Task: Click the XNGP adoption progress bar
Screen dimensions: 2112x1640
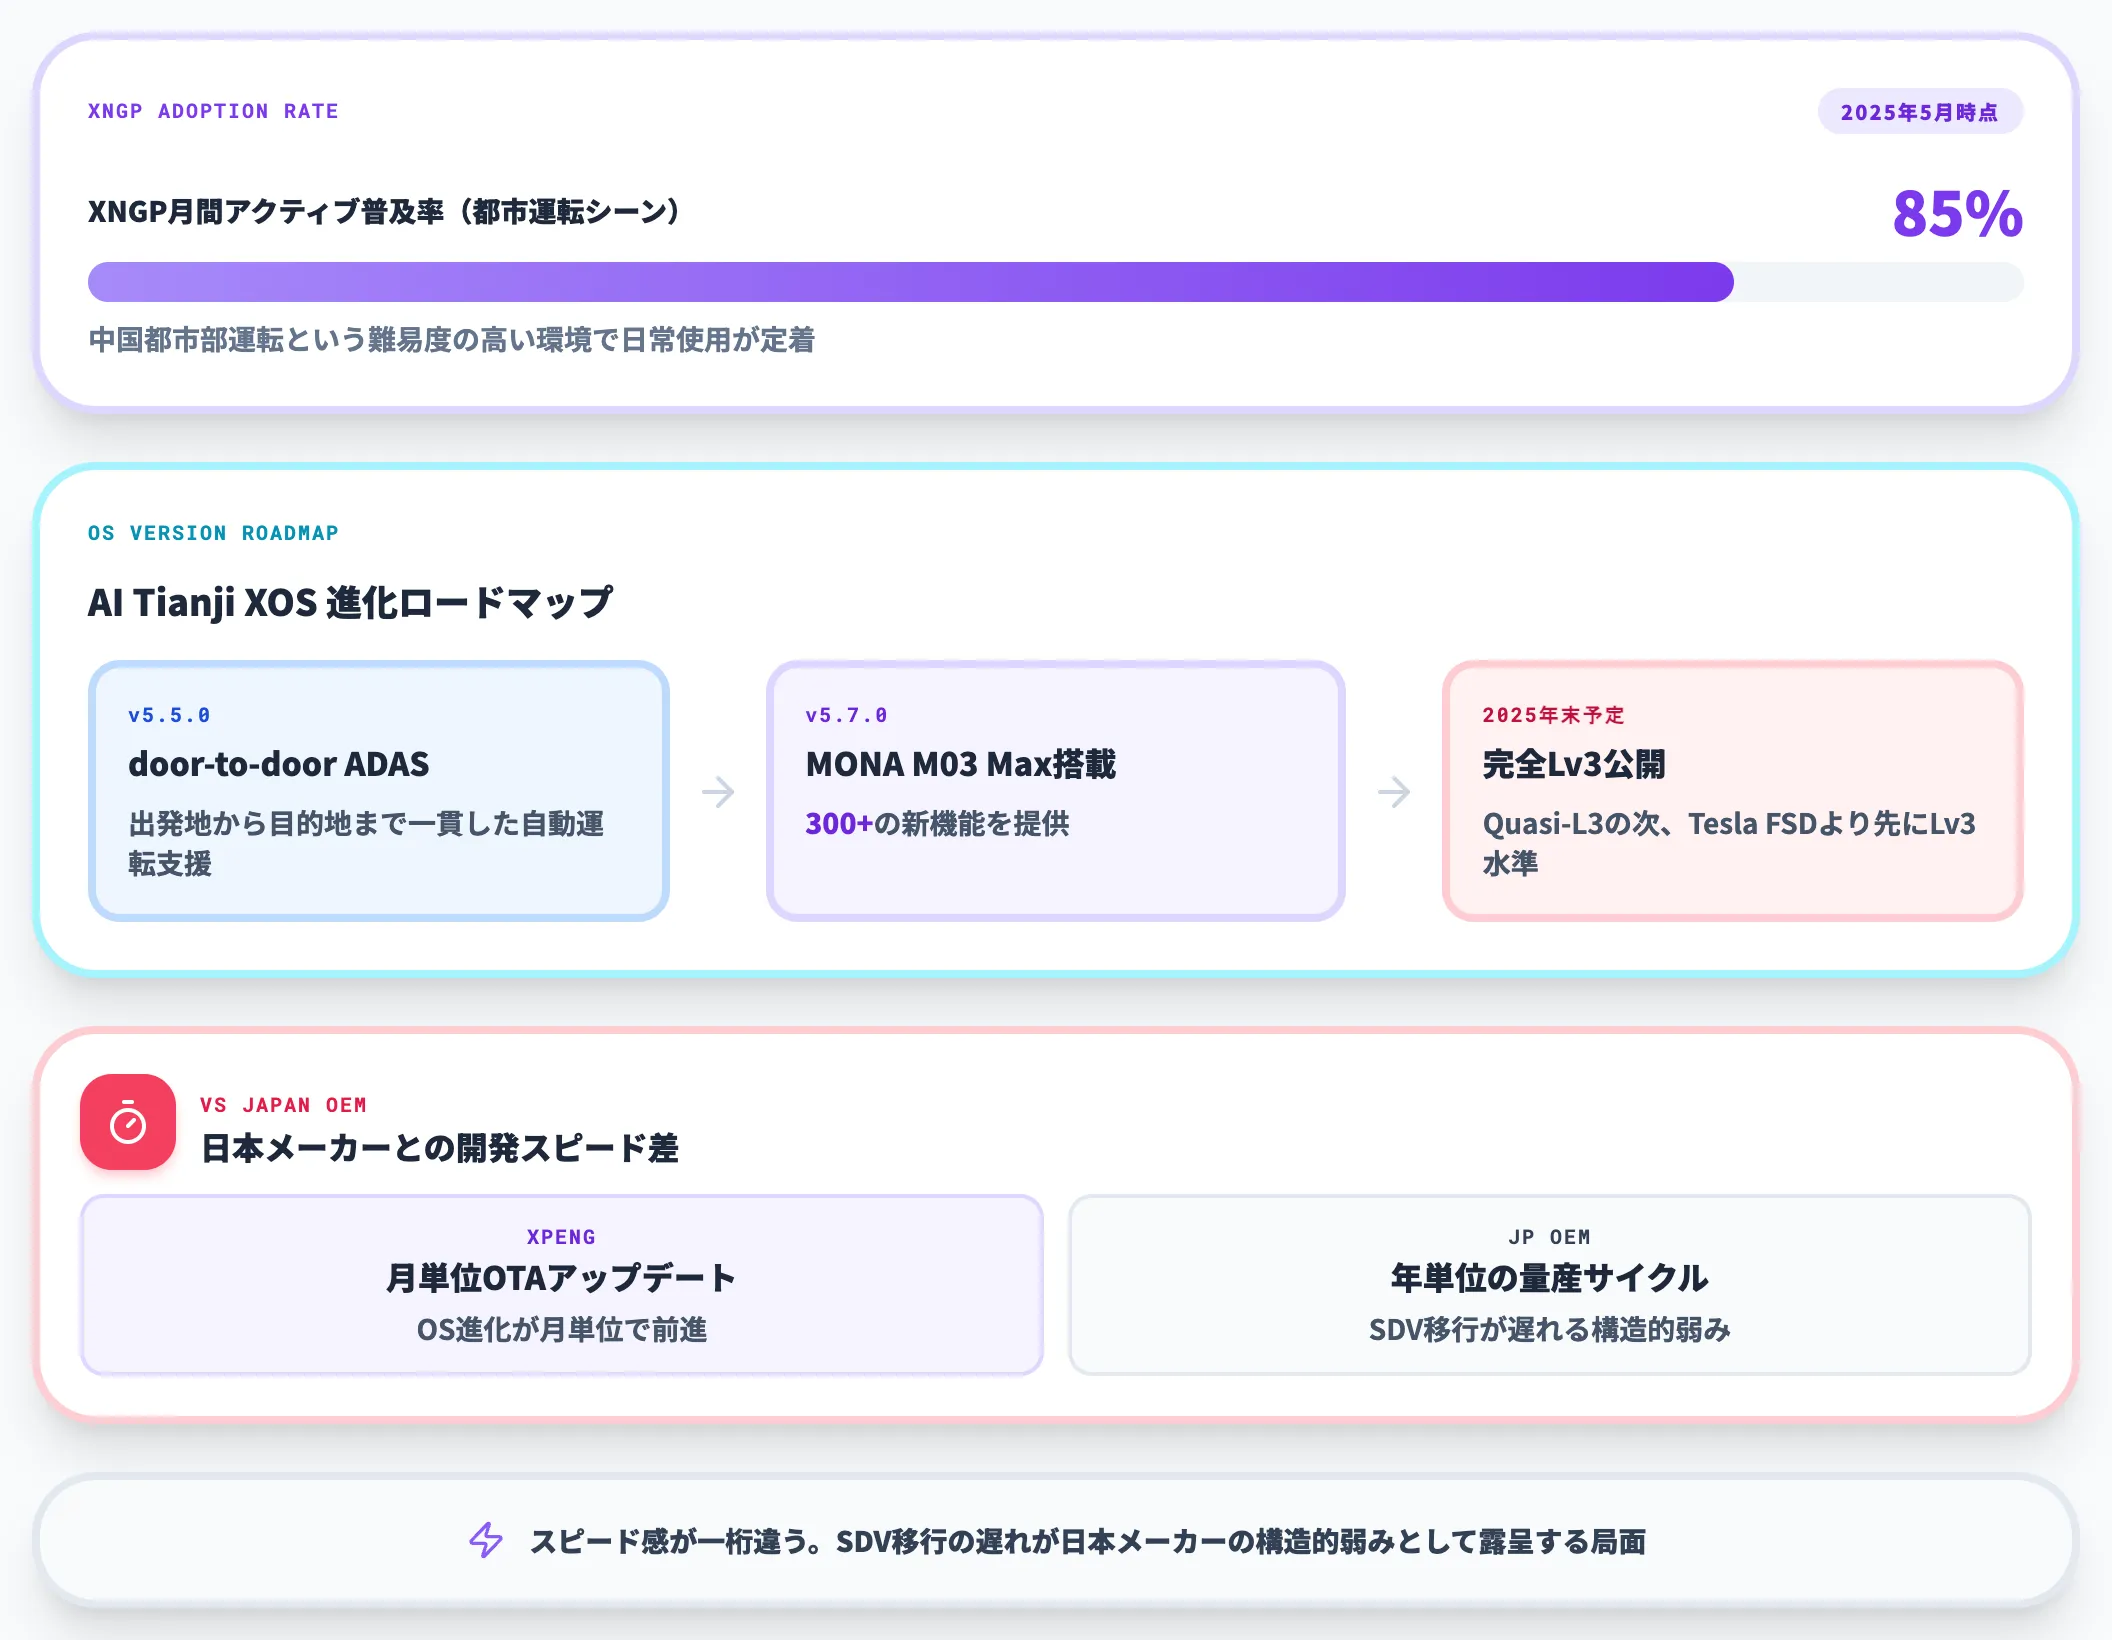Action: point(1056,282)
